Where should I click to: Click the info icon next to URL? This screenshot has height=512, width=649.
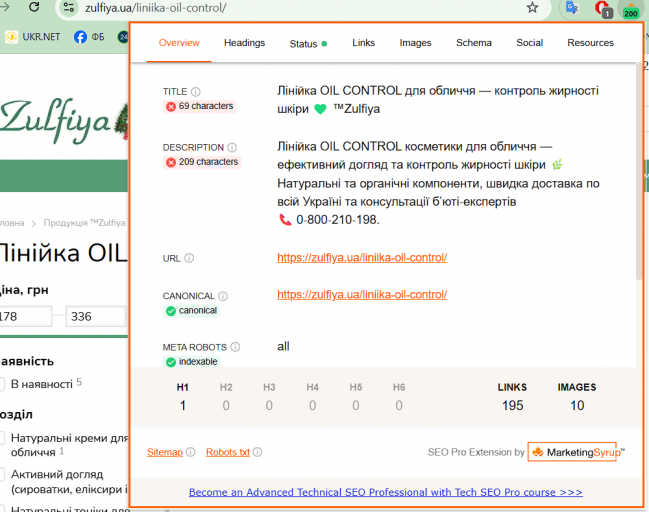pos(189,258)
